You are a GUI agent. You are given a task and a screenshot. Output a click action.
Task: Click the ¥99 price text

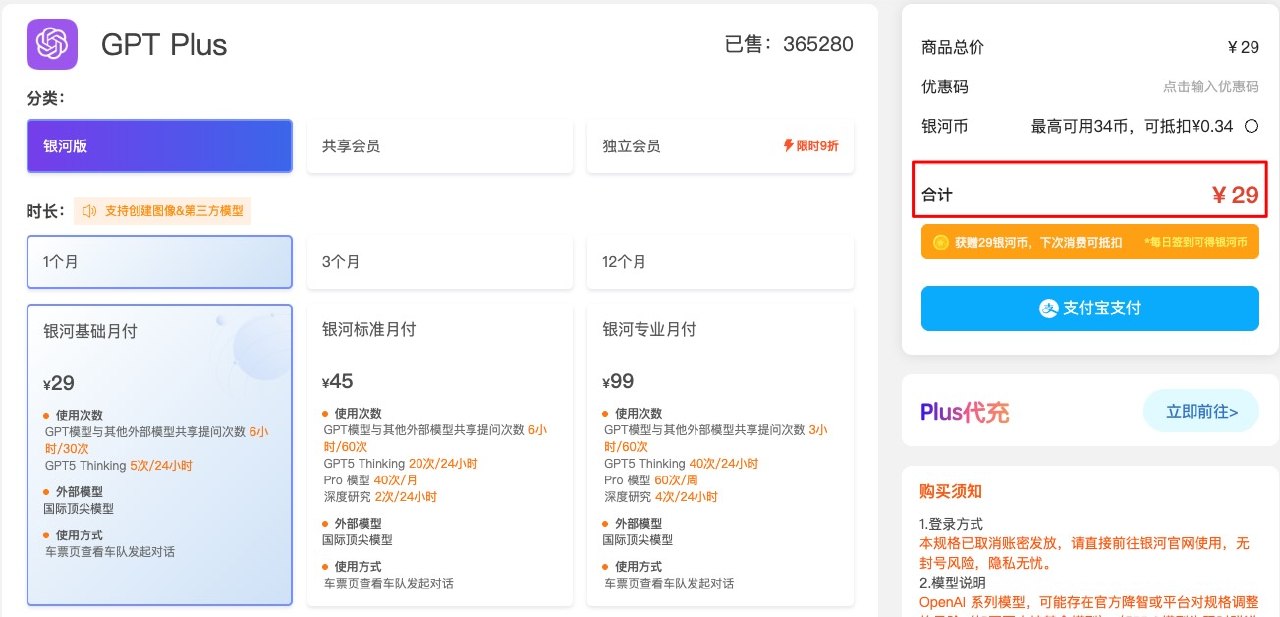(618, 381)
